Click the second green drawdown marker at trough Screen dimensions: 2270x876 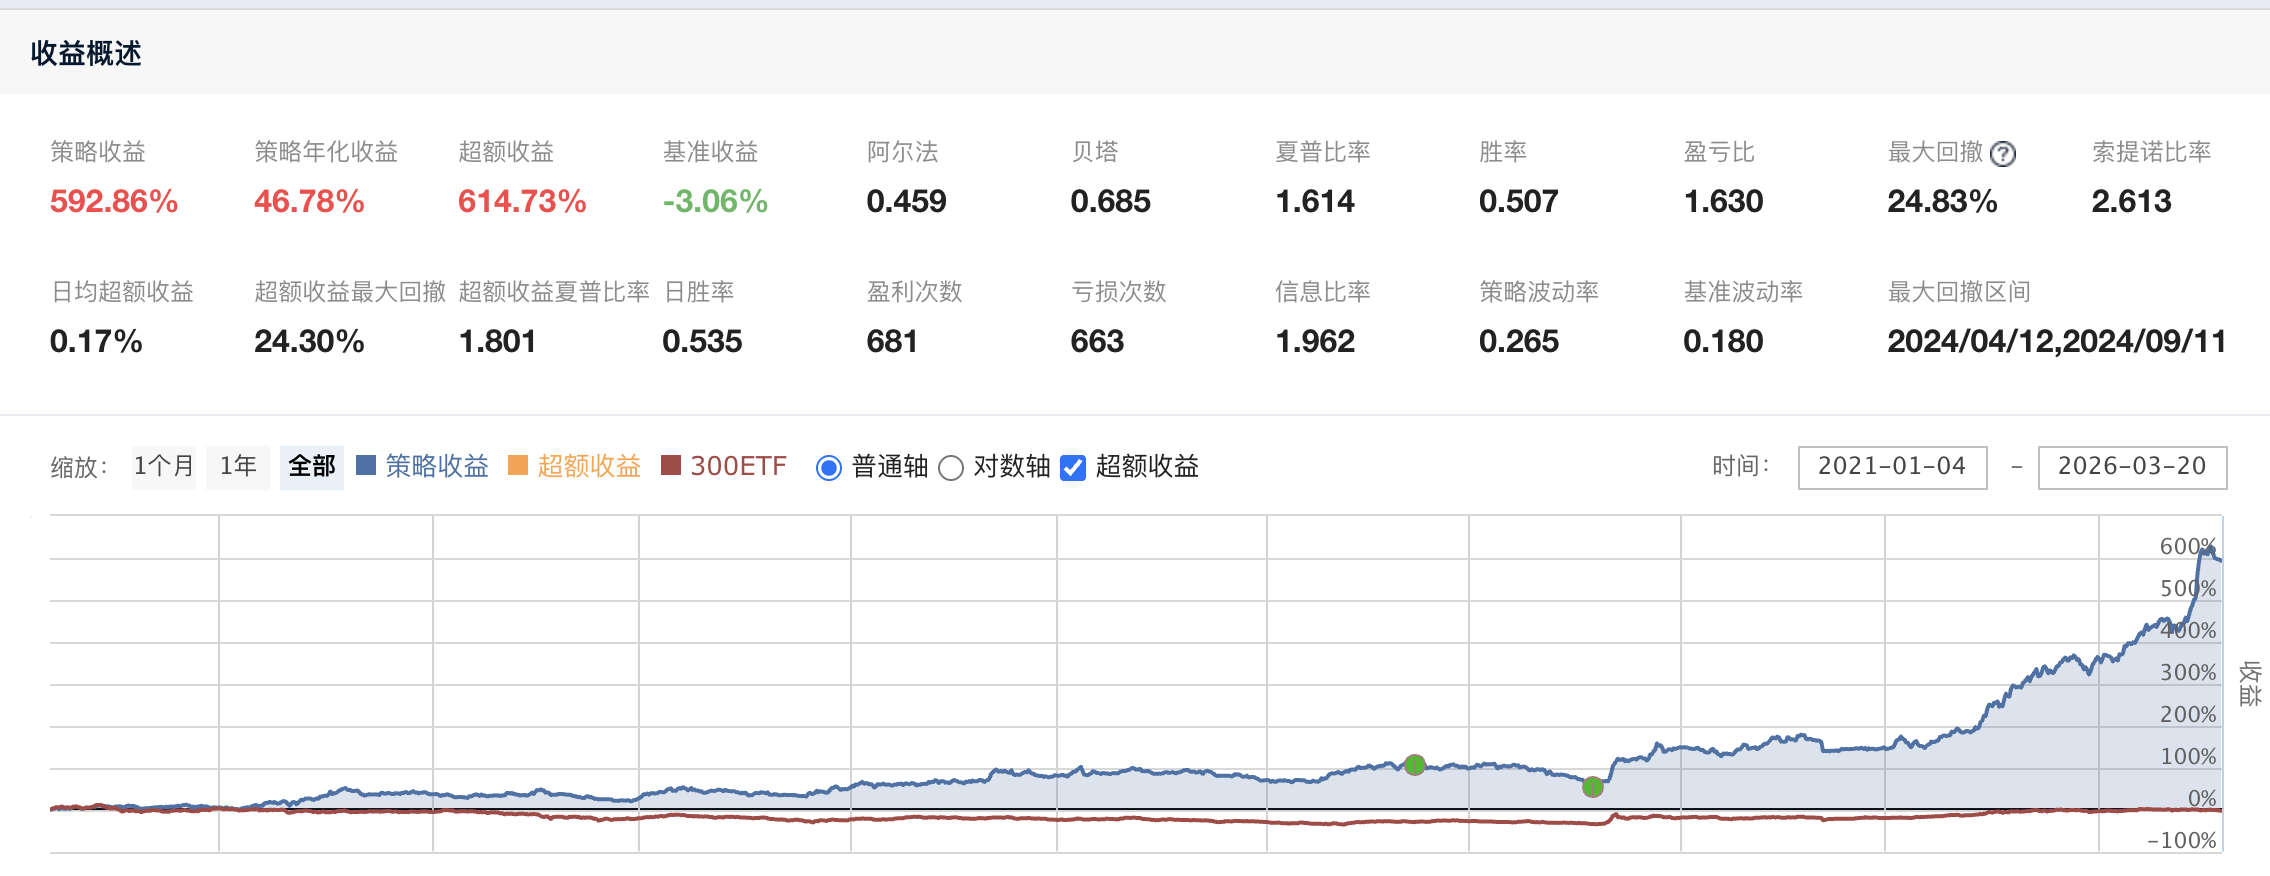(x=1593, y=787)
